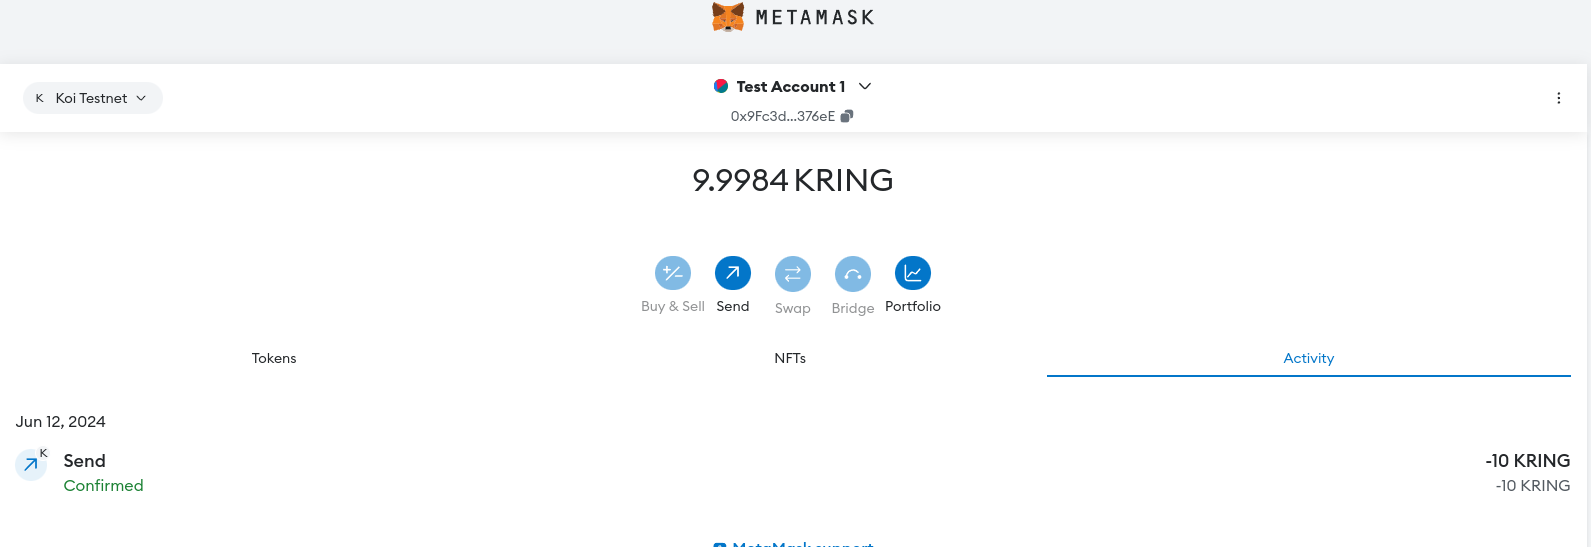This screenshot has height=547, width=1591.
Task: Click the Test Account 1 avatar
Action: click(721, 86)
